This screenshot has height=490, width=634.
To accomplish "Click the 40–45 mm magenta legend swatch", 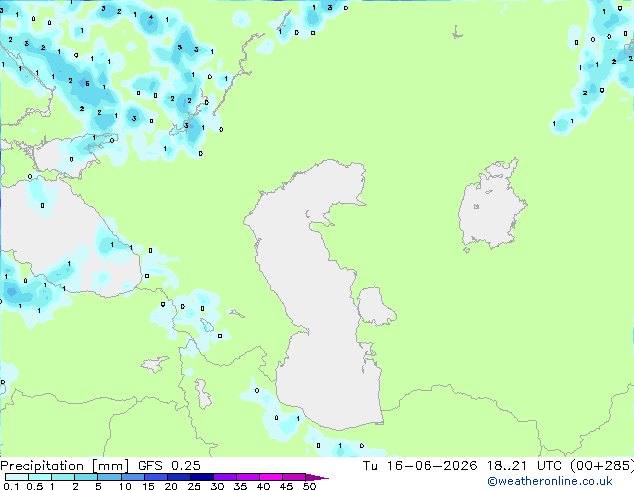I will click(271, 477).
